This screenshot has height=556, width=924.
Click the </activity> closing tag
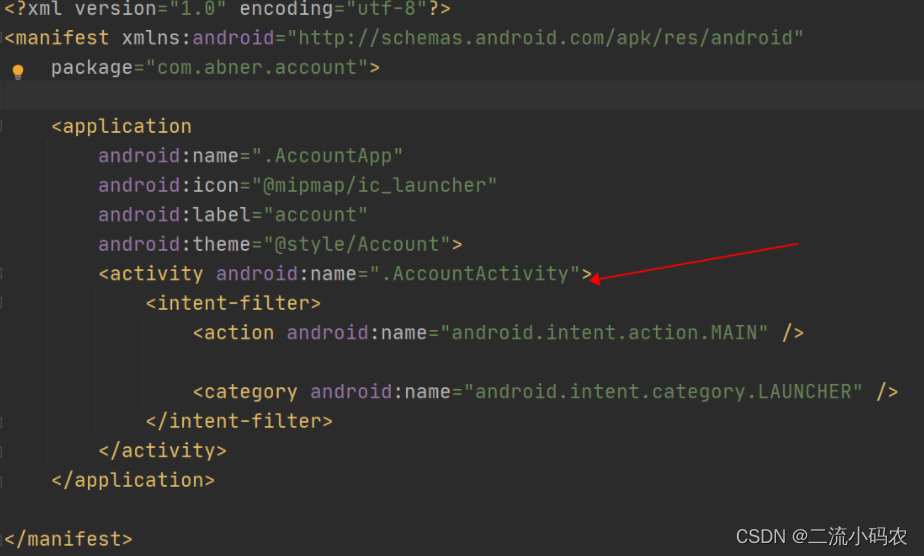(x=163, y=451)
